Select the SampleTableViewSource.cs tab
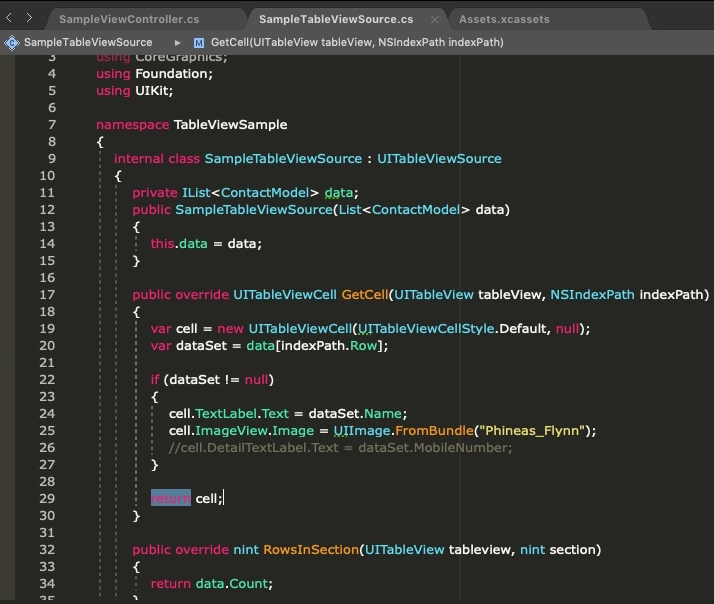 [x=335, y=19]
